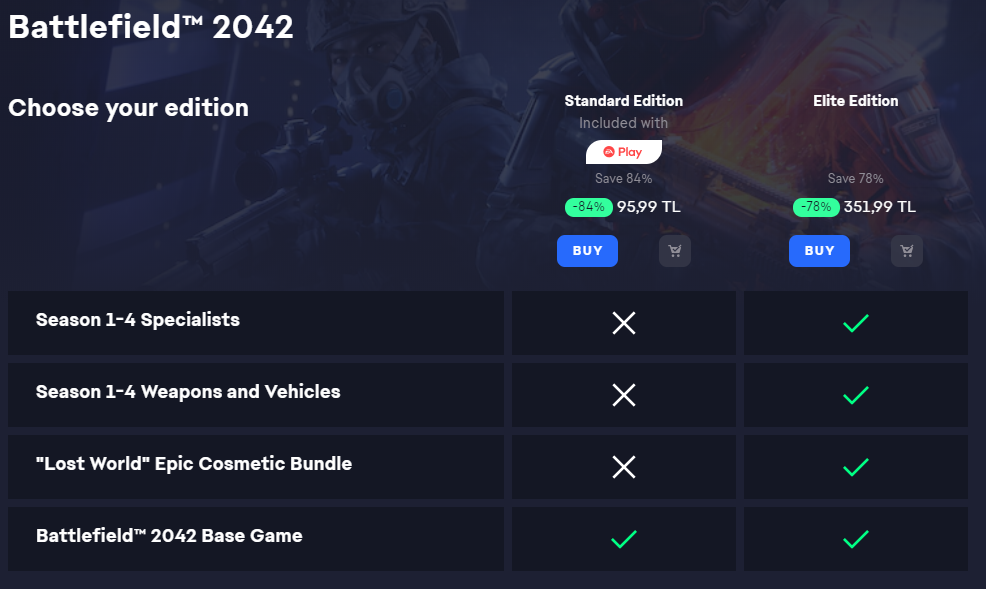Viewport: 986px width, 589px height.
Task: Select the -78% discount badge
Action: pos(816,207)
